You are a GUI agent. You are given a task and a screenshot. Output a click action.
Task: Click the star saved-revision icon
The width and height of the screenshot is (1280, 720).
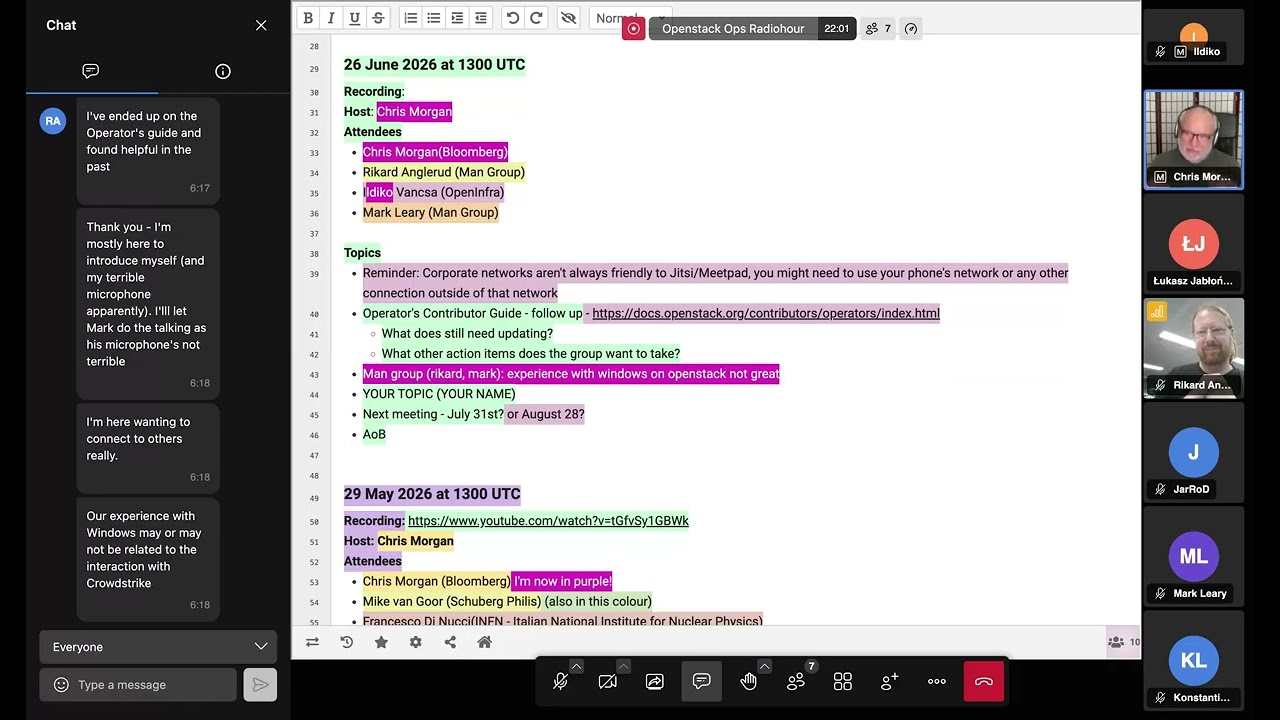[381, 642]
